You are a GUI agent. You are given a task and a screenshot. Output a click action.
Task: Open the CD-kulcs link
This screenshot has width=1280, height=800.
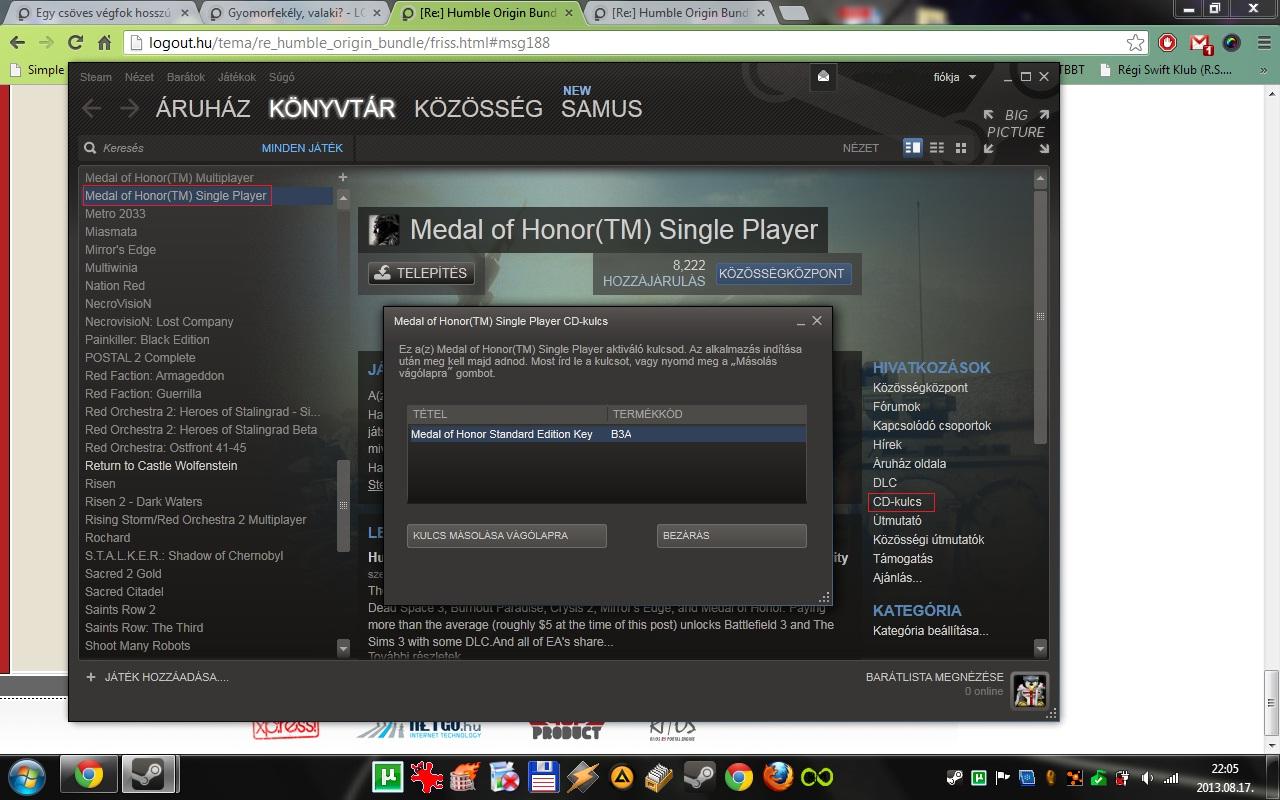point(897,502)
